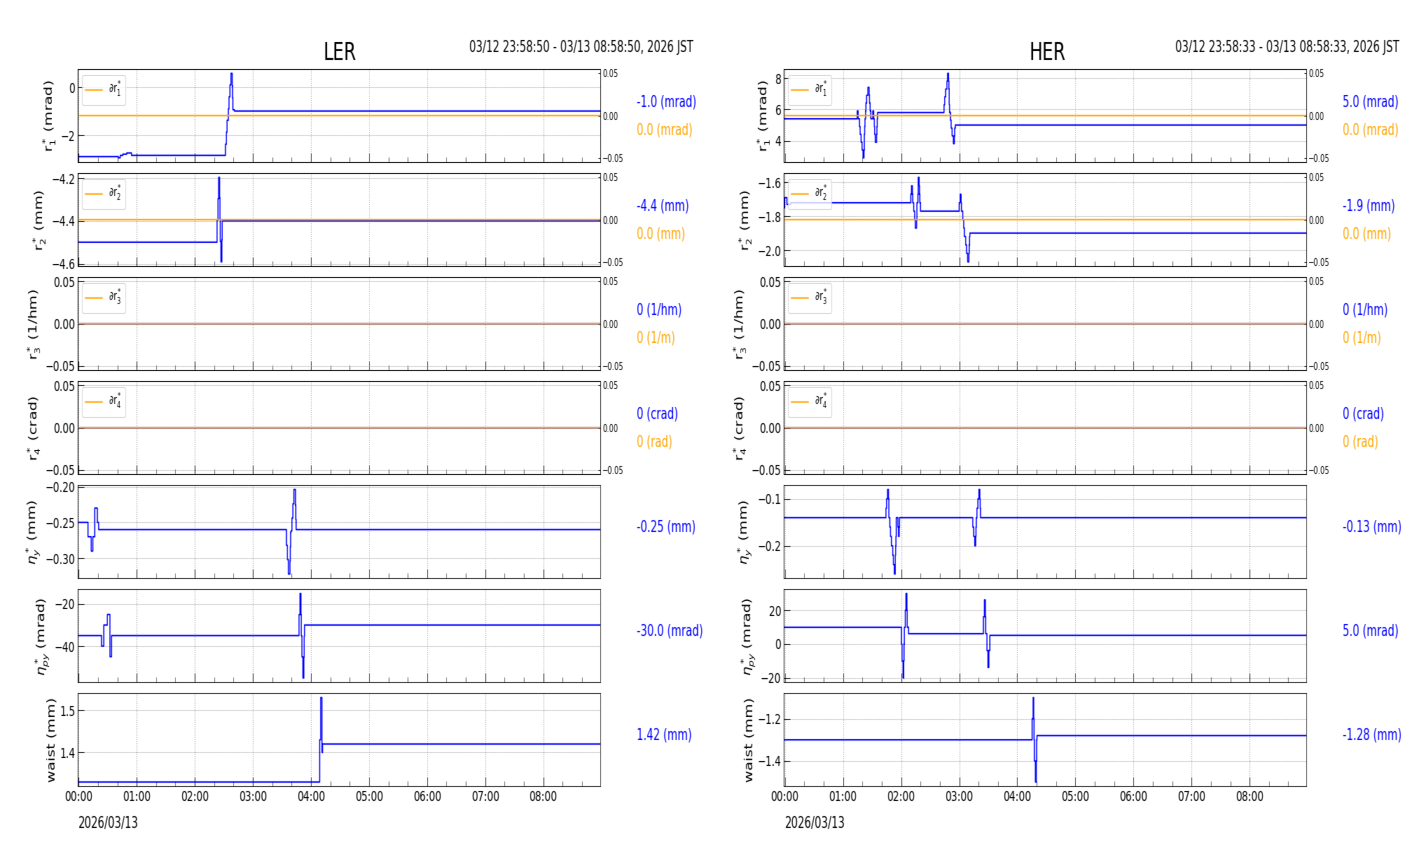
Task: Click the ∂r3* legend in the LER plot
Action: coord(104,298)
